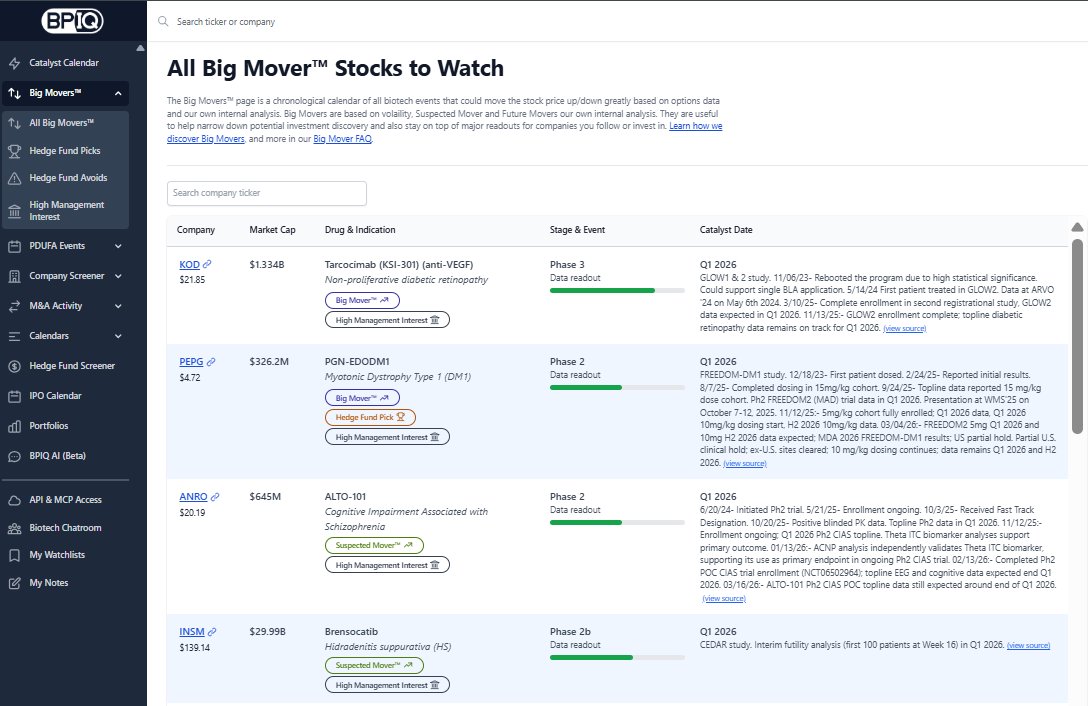Click view source link in KOD row
This screenshot has height=706, width=1088.
905,328
